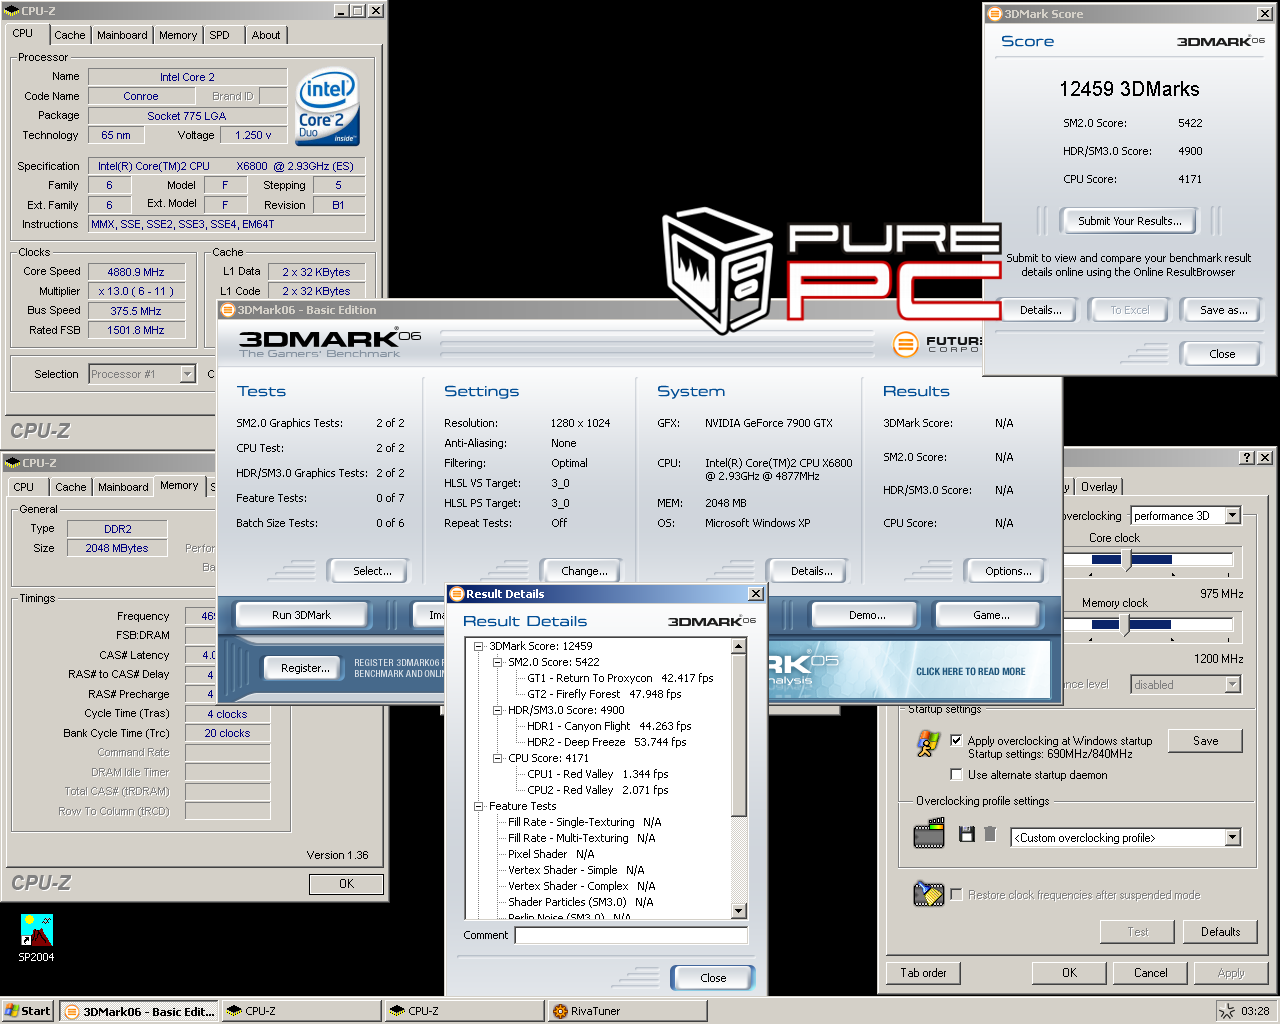Click Save next to startup settings
This screenshot has height=1024, width=1280.
pyautogui.click(x=1206, y=741)
